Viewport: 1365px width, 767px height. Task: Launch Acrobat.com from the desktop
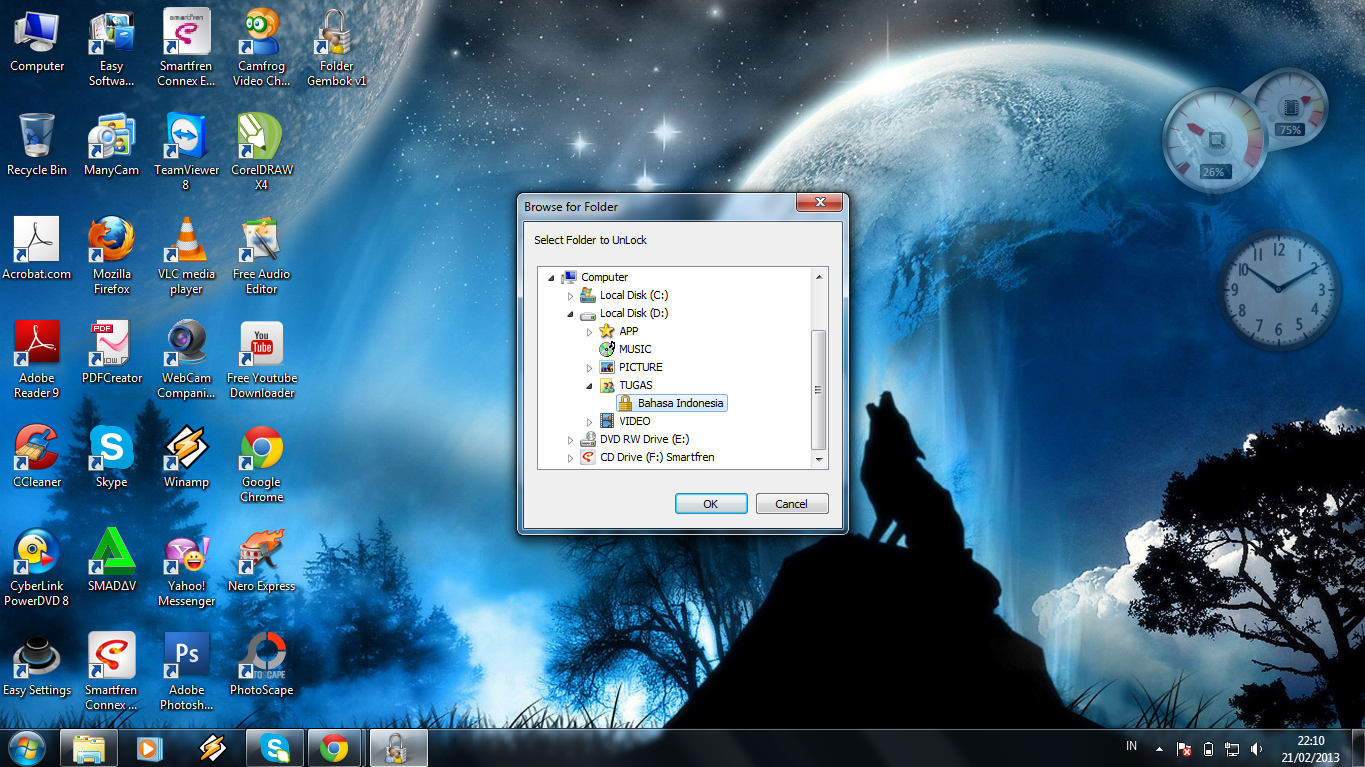click(x=37, y=249)
